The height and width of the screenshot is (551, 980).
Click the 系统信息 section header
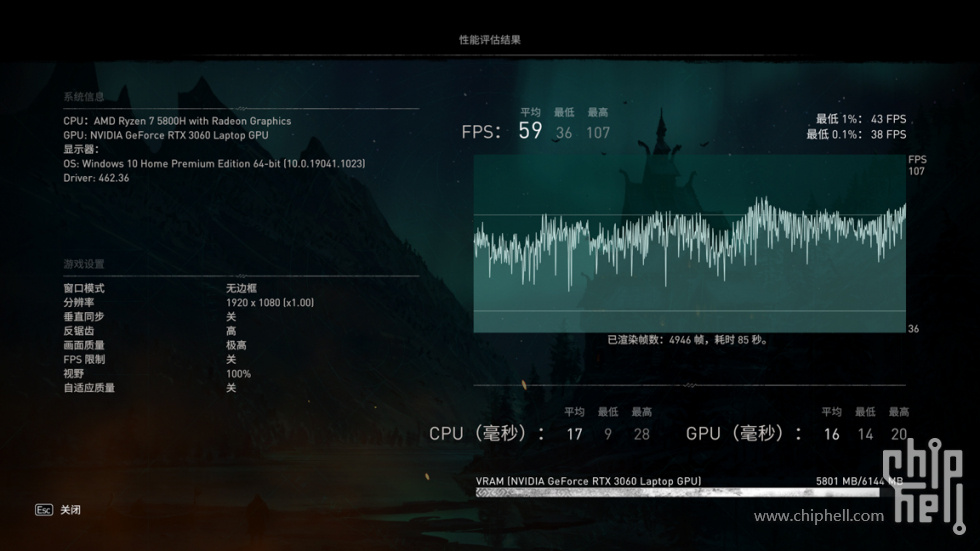(84, 97)
